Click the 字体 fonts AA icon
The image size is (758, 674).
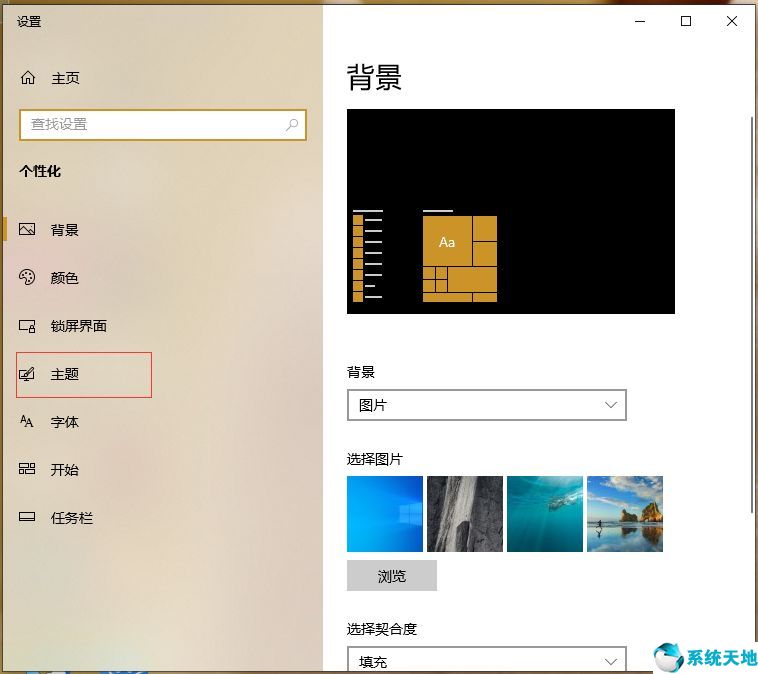[27, 421]
